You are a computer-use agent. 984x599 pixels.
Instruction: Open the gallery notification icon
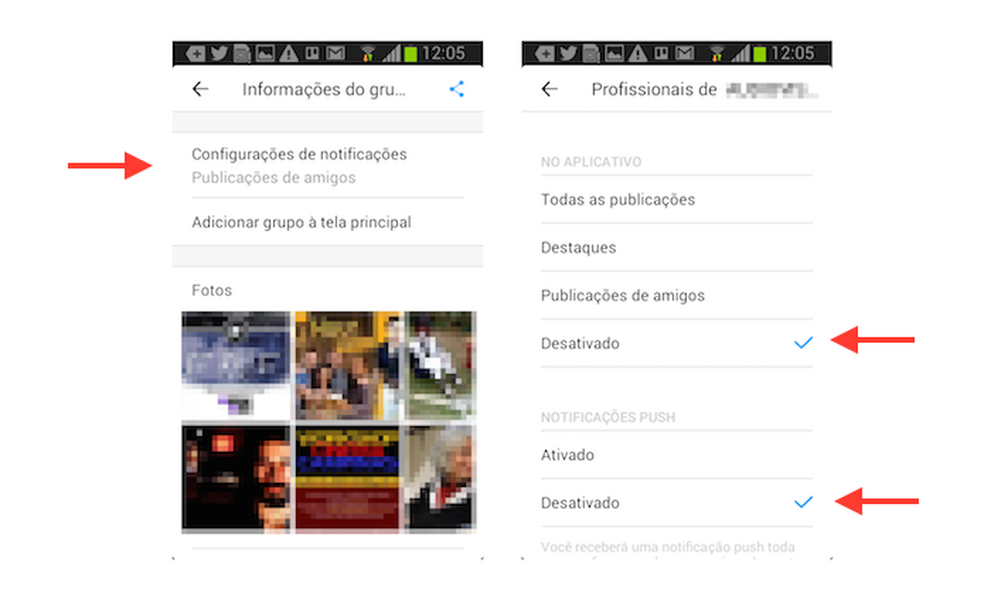[x=264, y=52]
